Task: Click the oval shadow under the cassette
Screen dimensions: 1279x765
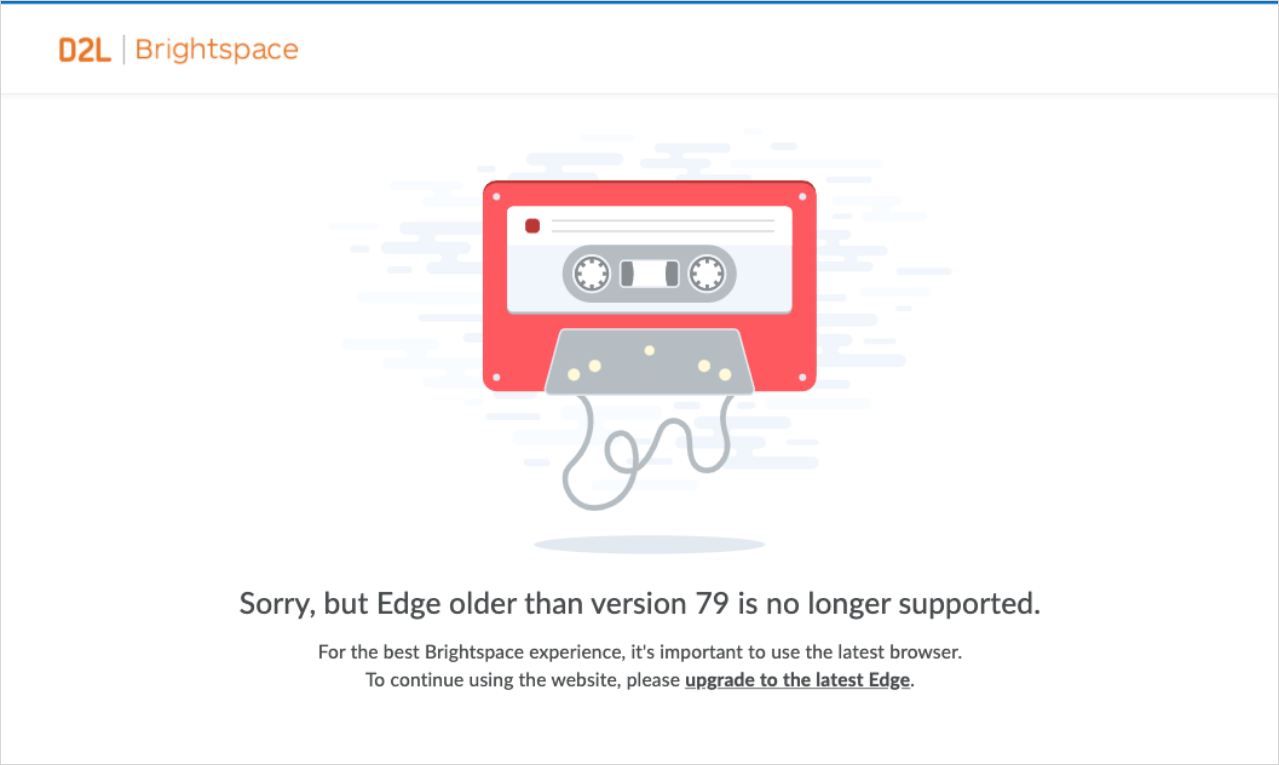Action: [x=649, y=545]
